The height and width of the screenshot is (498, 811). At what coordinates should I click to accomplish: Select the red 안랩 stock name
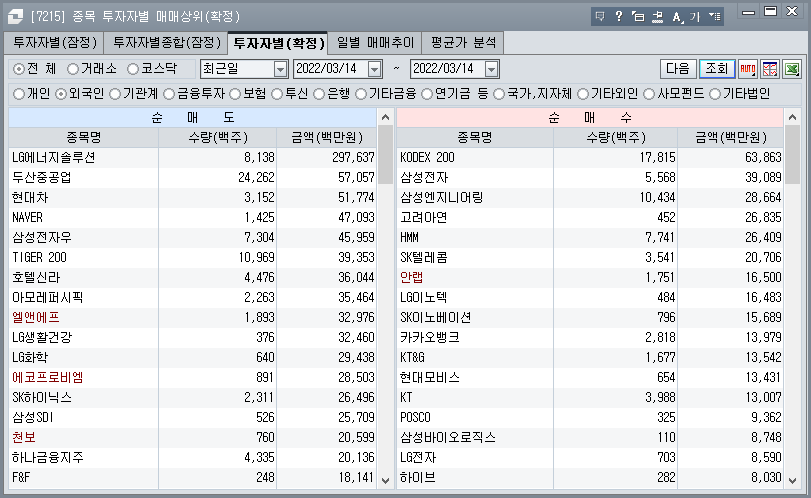[x=412, y=278]
